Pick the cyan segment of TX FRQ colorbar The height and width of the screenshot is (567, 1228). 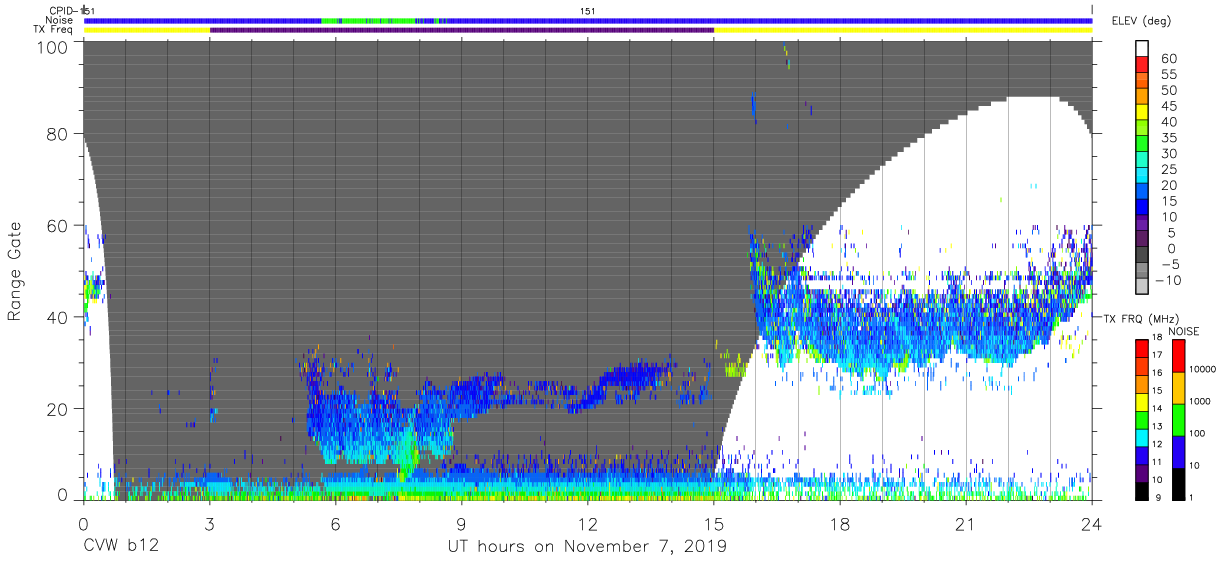[x=1142, y=437]
